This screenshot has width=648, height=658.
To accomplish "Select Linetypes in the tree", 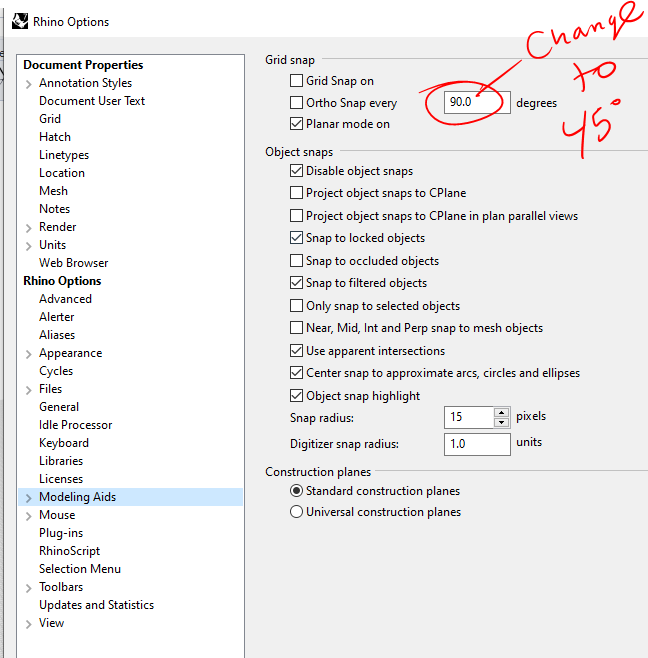I will pos(64,155).
